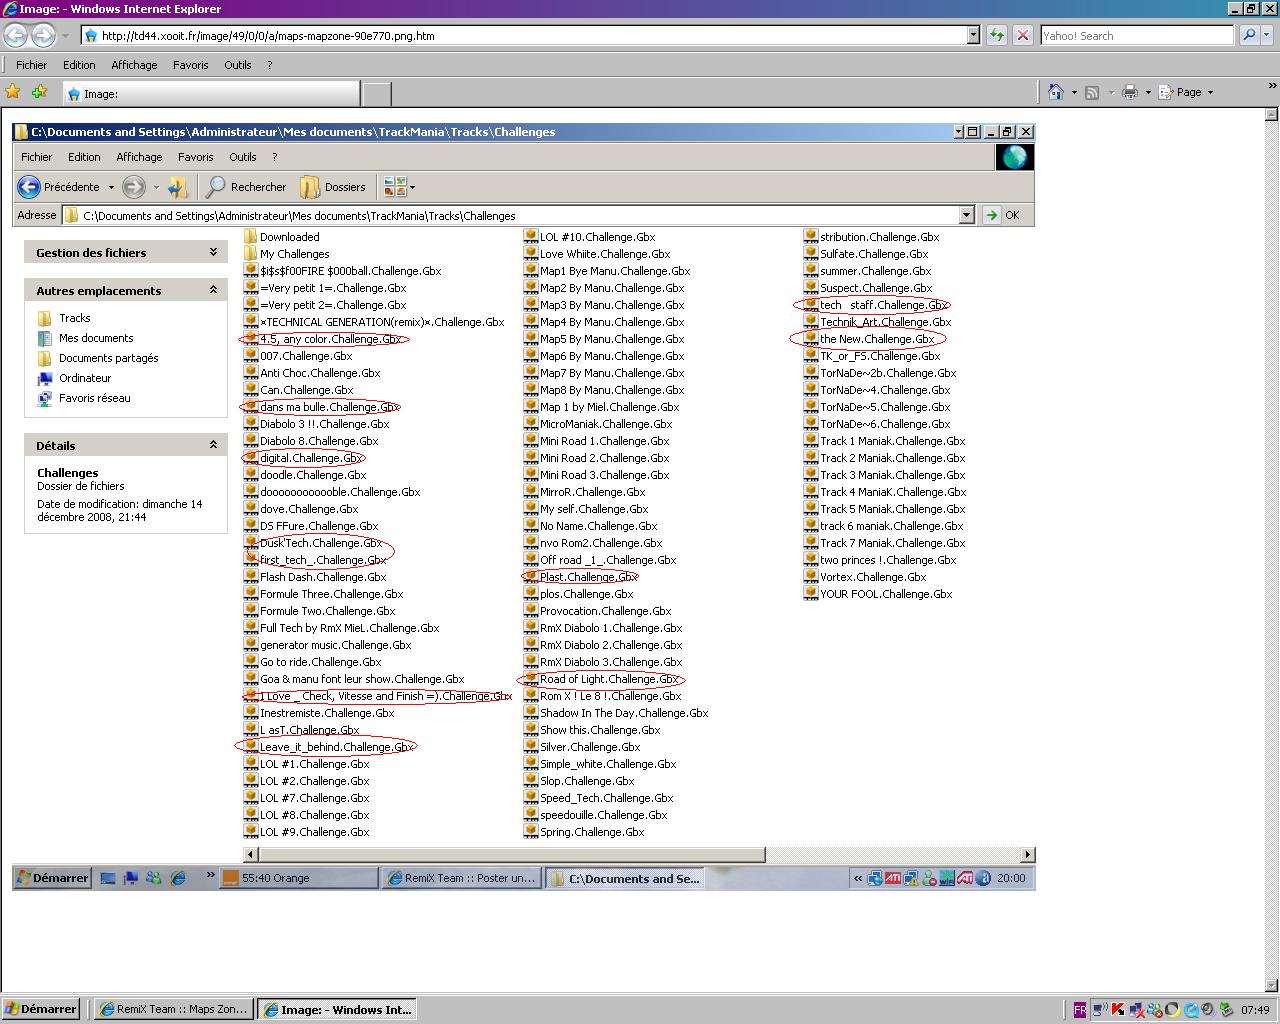The image size is (1280, 1024).
Task: Click the FR language indicator in system tray
Action: tap(1079, 1010)
